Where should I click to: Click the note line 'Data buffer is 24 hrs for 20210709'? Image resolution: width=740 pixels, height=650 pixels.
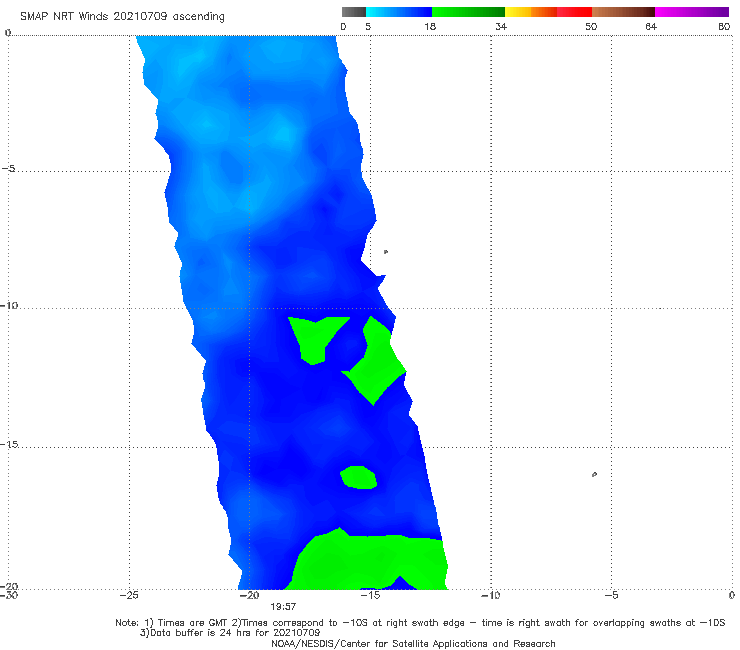click(230, 633)
